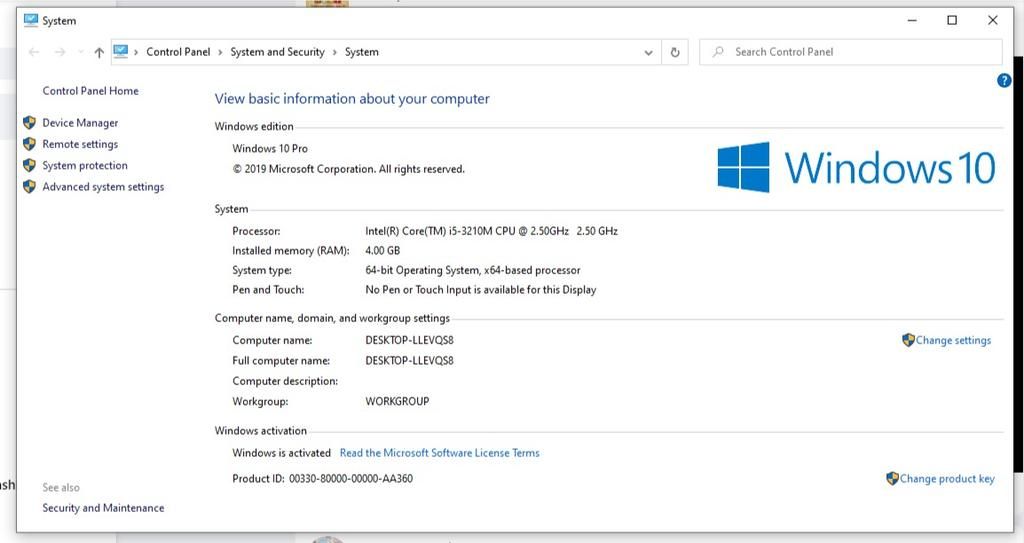The height and width of the screenshot is (543, 1024).
Task: Click the System window title bar icon
Action: click(x=30, y=20)
